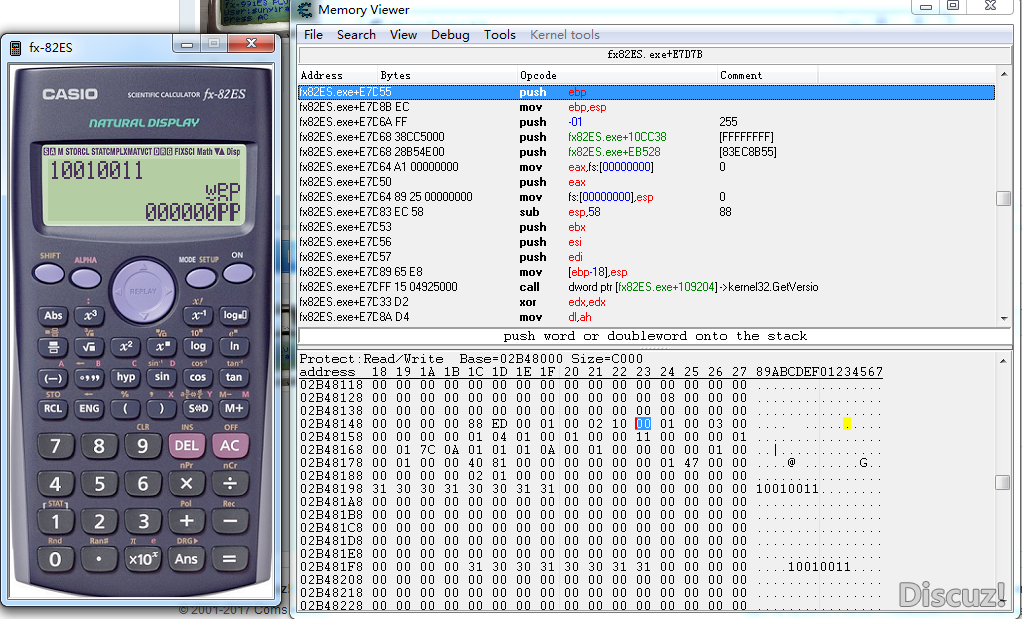Click the Abs key on calculator
The height and width of the screenshot is (619, 1022).
53,316
